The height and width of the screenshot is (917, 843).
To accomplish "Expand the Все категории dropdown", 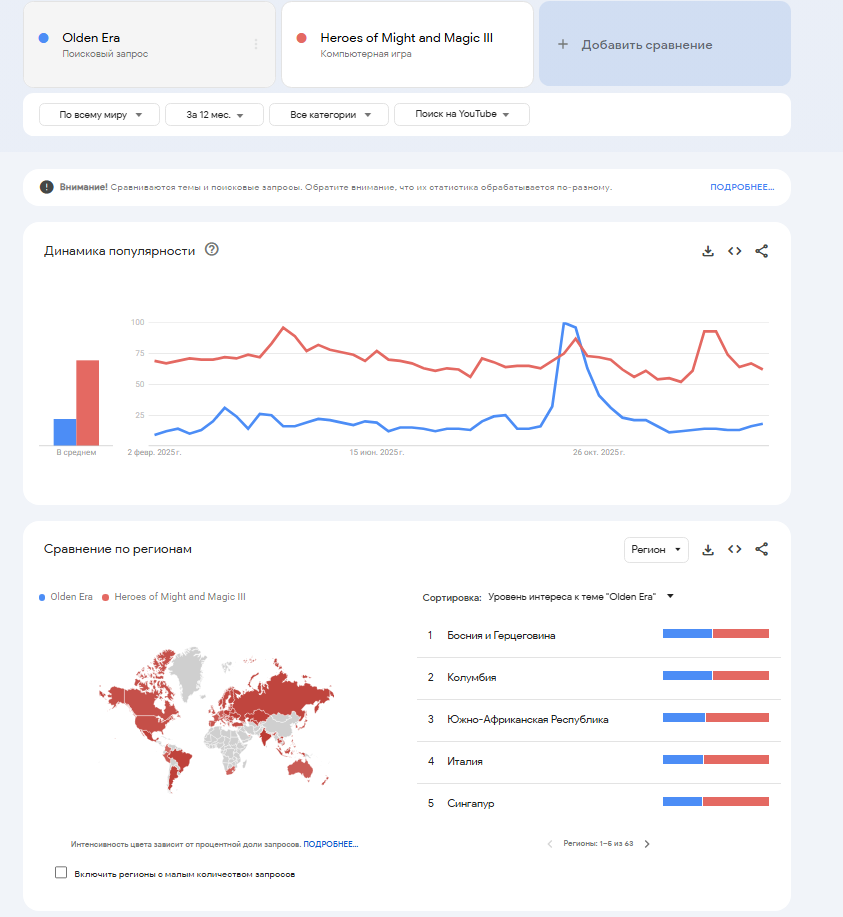I will pos(328,115).
